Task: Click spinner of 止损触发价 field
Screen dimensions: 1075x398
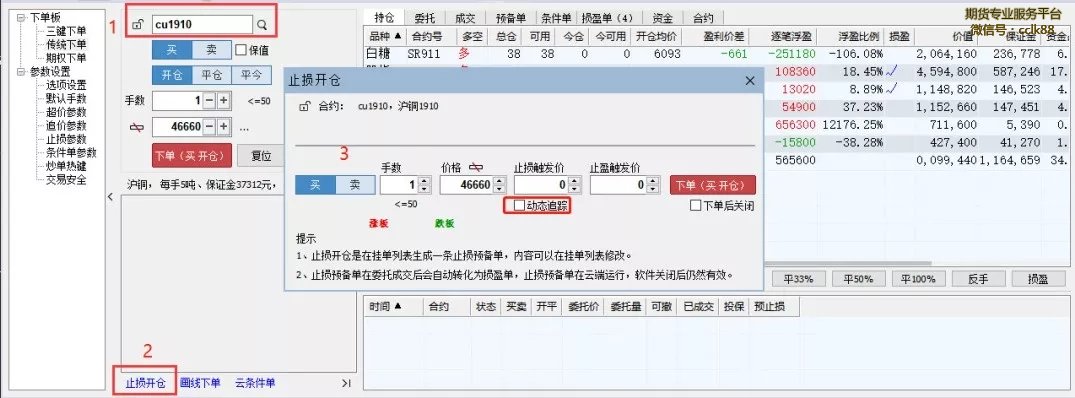Action: [575, 185]
